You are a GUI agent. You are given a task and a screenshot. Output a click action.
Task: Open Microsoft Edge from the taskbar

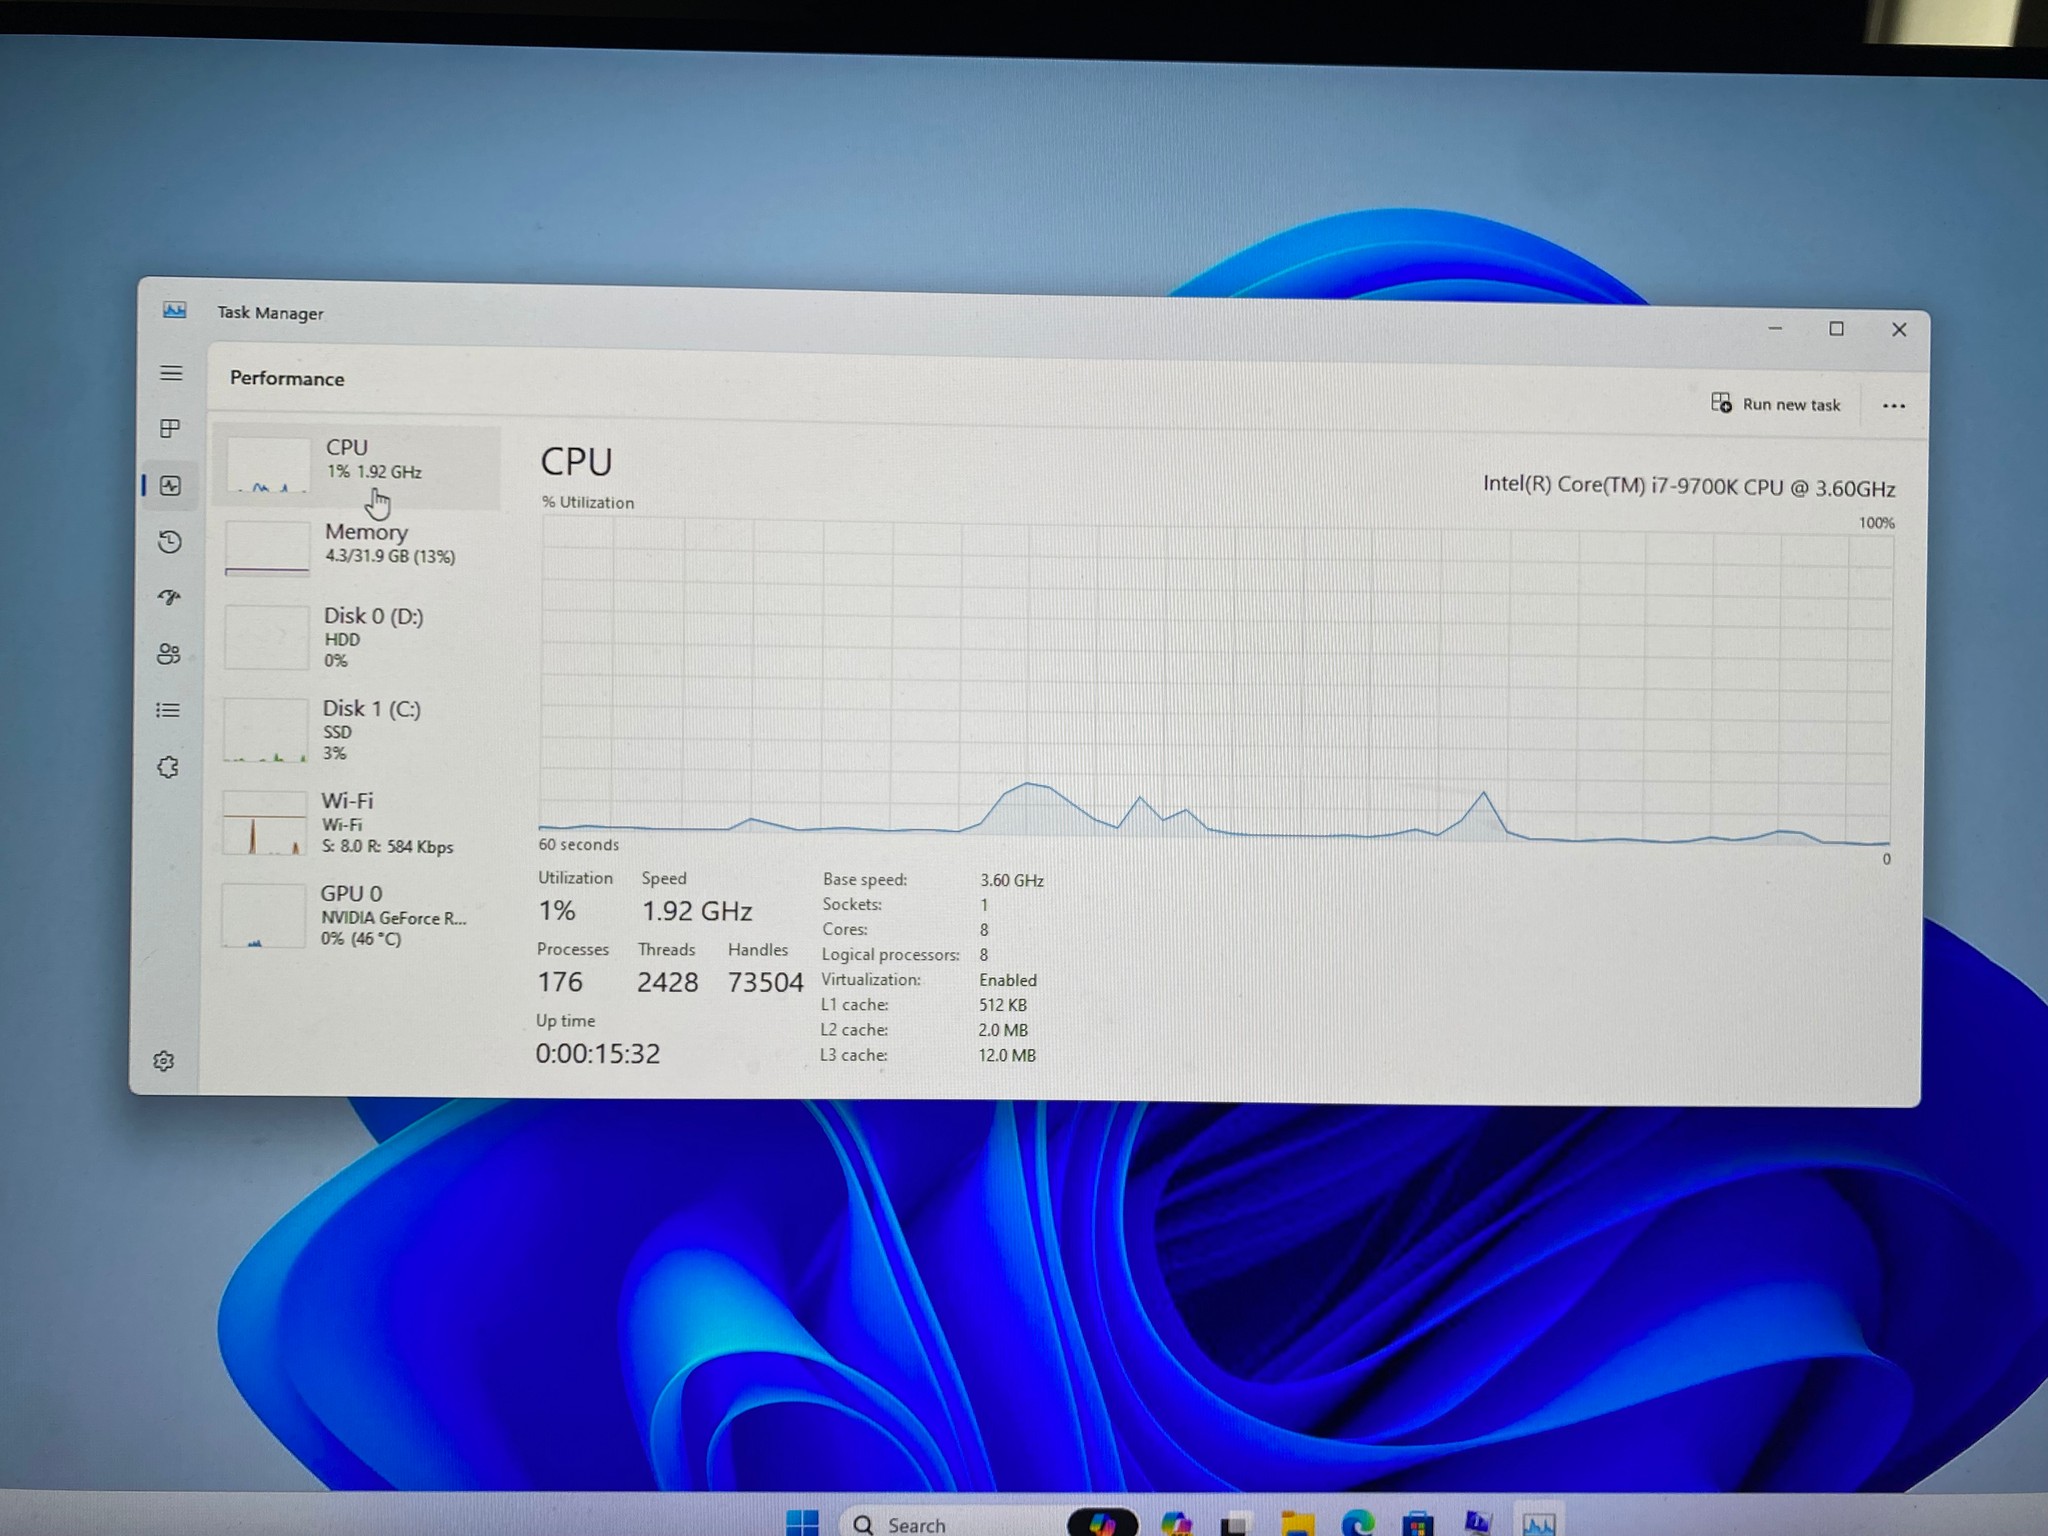pyautogui.click(x=1357, y=1523)
